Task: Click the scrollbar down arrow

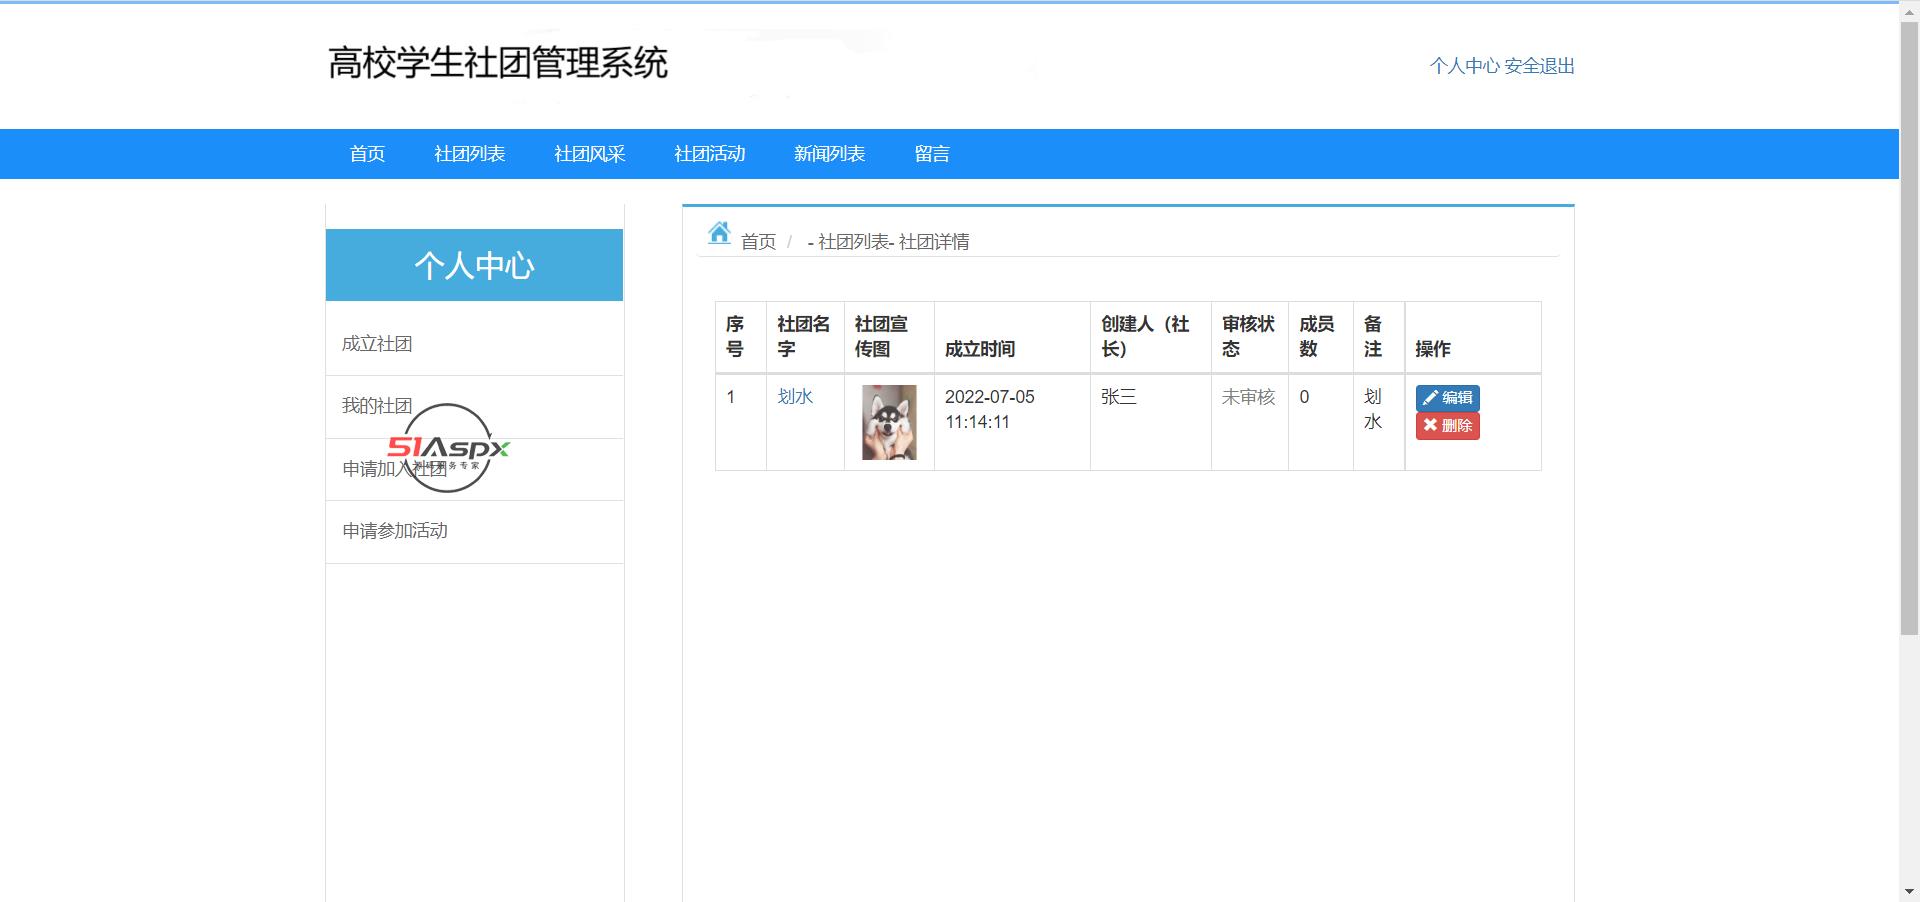Action: 1909,891
